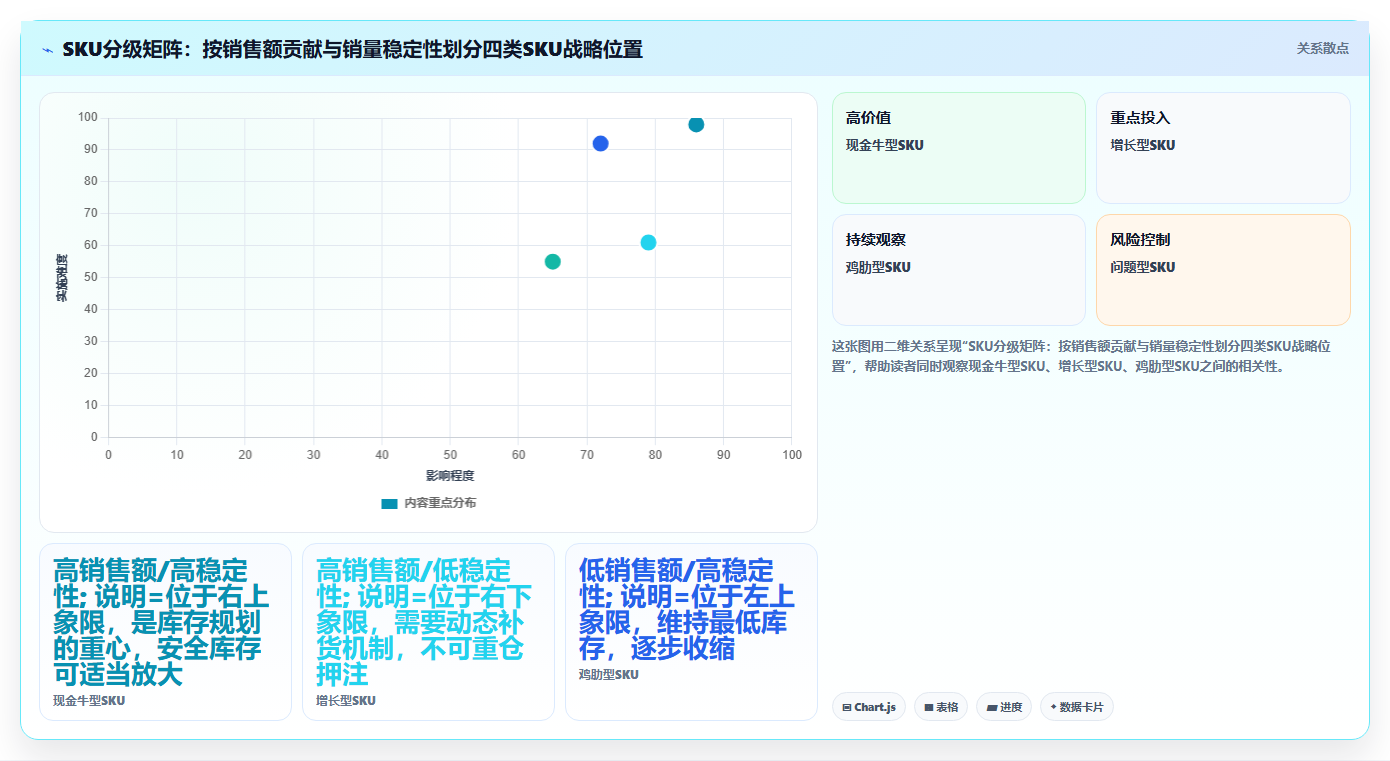Click the 进度 tag chip
Screen dimensions: 1390x761
coord(1004,707)
